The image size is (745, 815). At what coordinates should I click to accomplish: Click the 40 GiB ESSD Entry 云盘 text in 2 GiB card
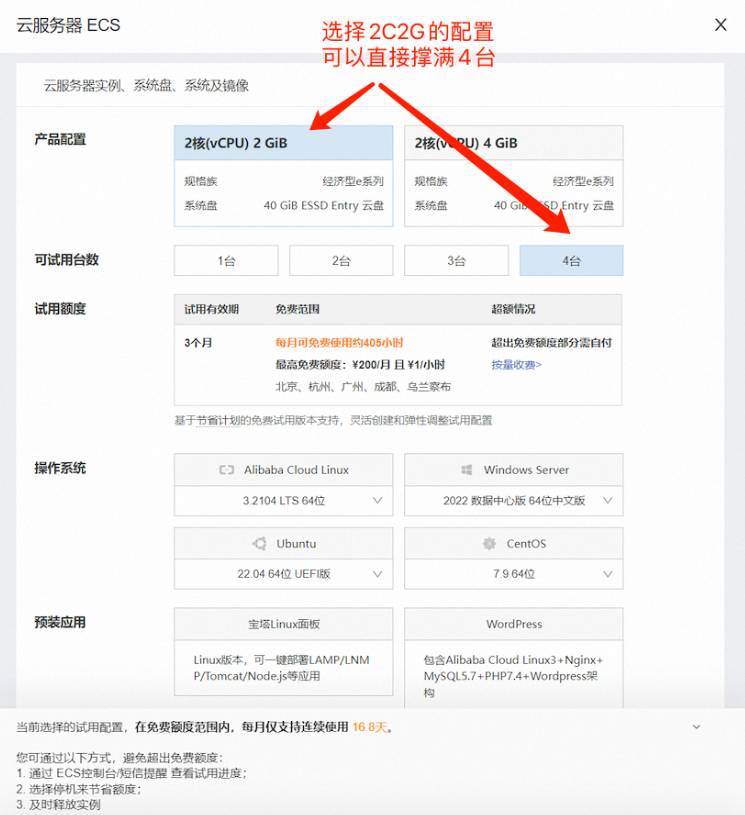323,205
